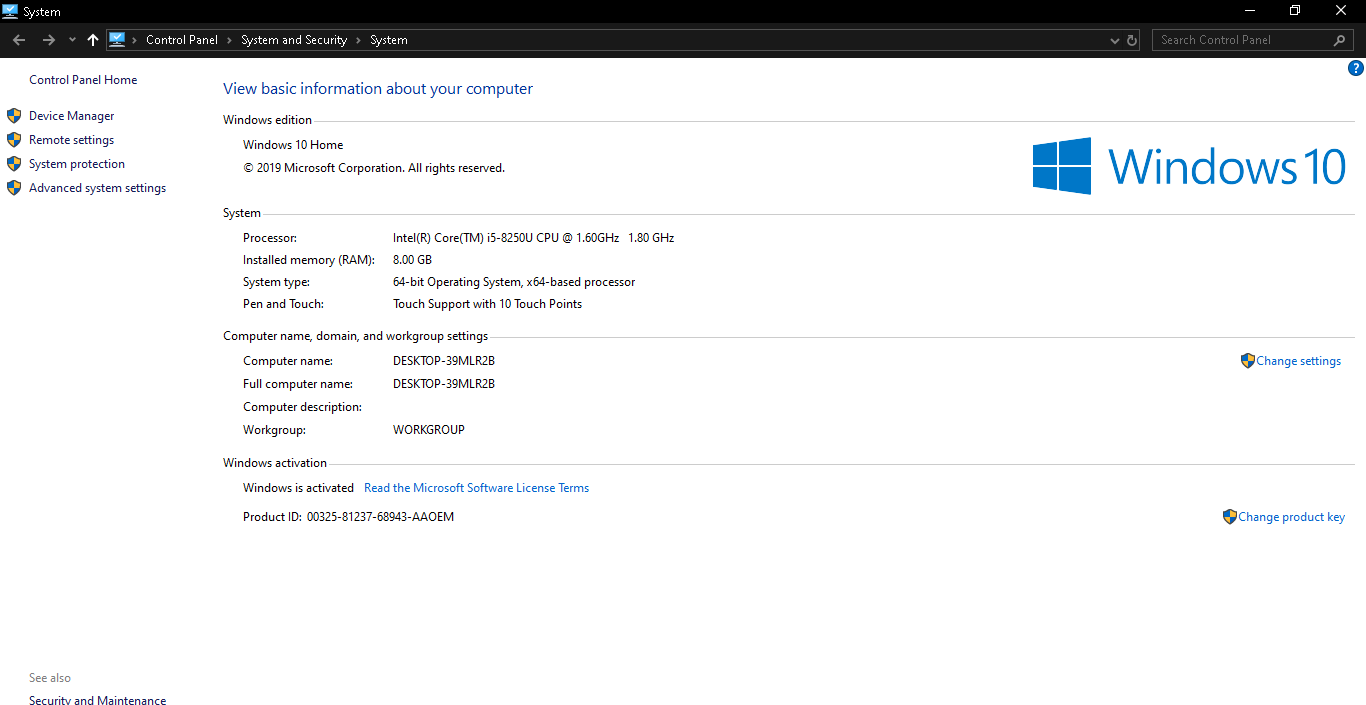Click the System window title bar icon
Image resolution: width=1366 pixels, height=705 pixels.
pyautogui.click(x=11, y=11)
